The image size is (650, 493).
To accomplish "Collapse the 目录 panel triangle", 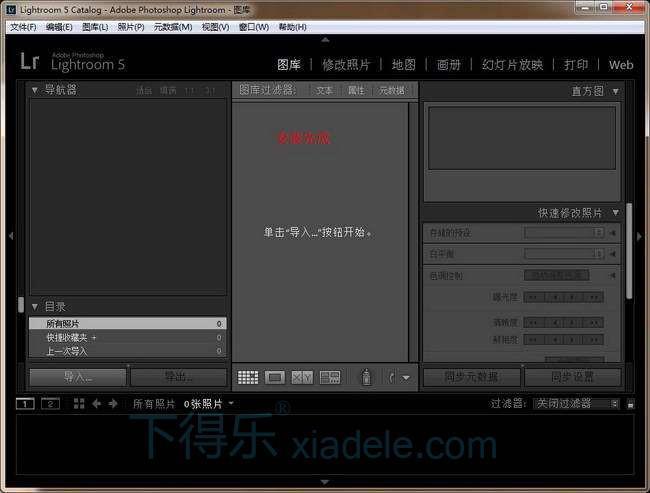I will [x=35, y=307].
